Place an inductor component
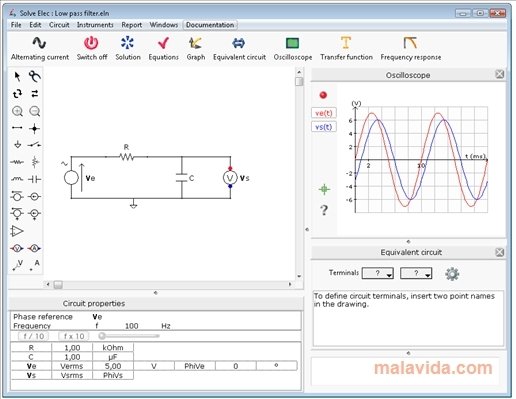Viewport: 516px width, 399px height. 17,179
